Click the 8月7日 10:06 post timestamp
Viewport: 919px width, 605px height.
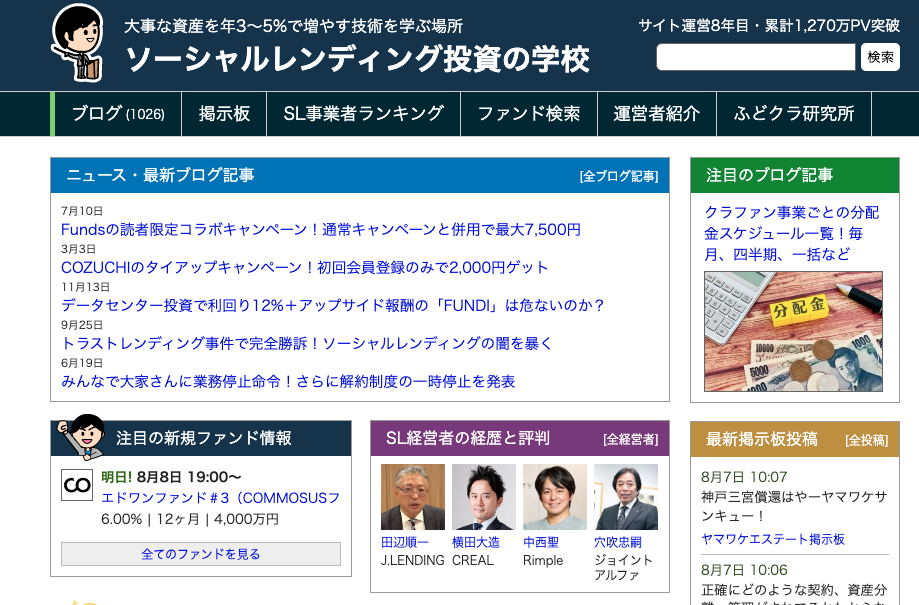coord(744,570)
